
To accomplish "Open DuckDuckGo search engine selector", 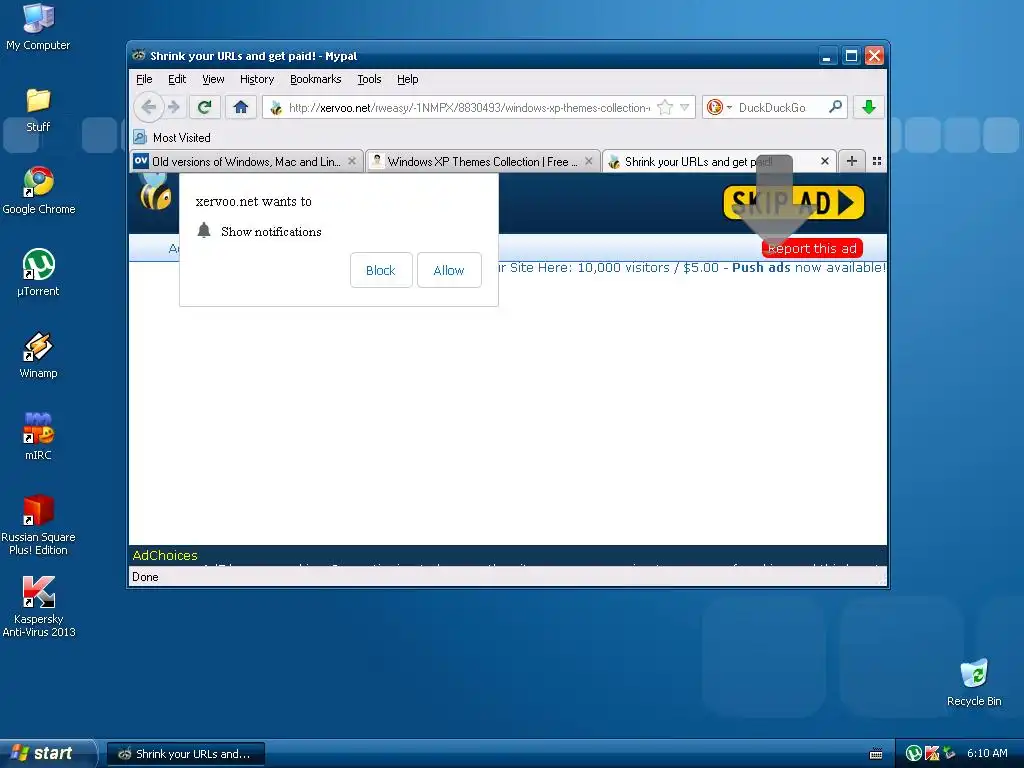I will [718, 107].
